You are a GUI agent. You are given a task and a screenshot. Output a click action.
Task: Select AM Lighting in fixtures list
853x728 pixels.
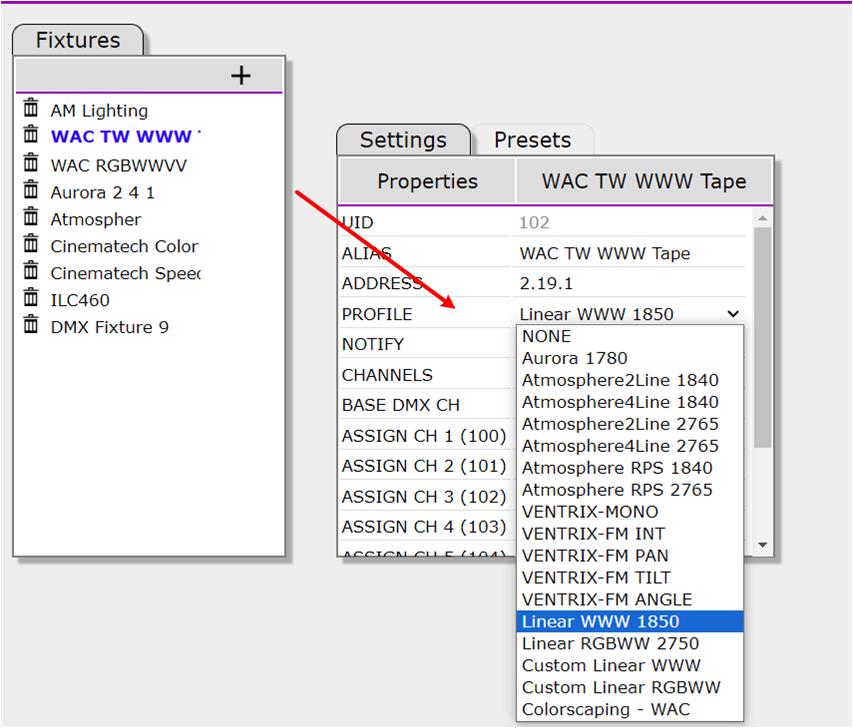click(99, 110)
